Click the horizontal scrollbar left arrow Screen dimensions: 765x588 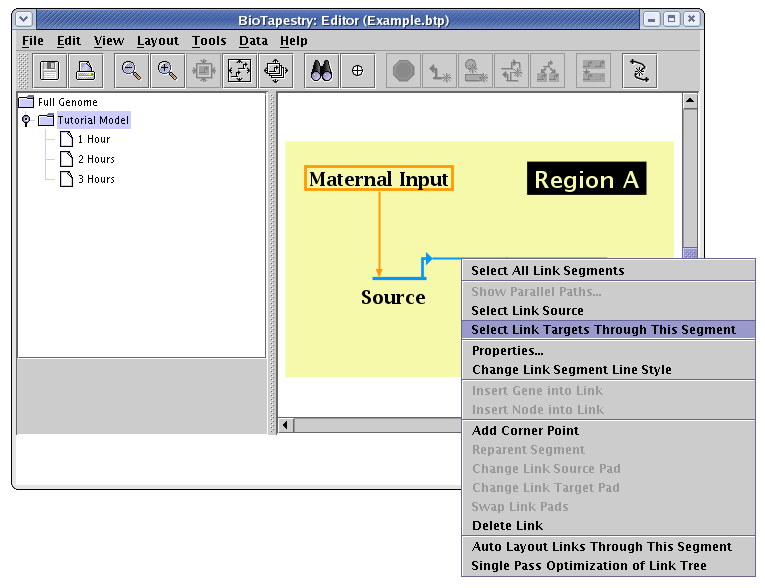click(286, 426)
